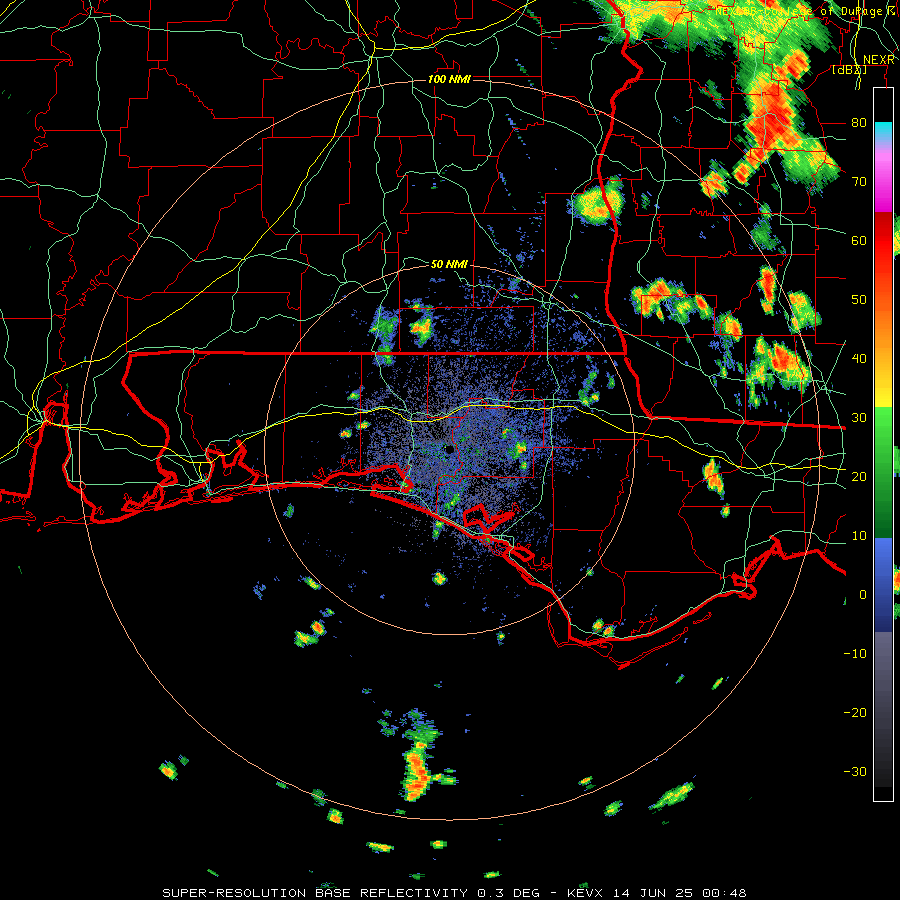Select the 30 dBZ scale label
This screenshot has height=900, width=900.
tap(859, 418)
